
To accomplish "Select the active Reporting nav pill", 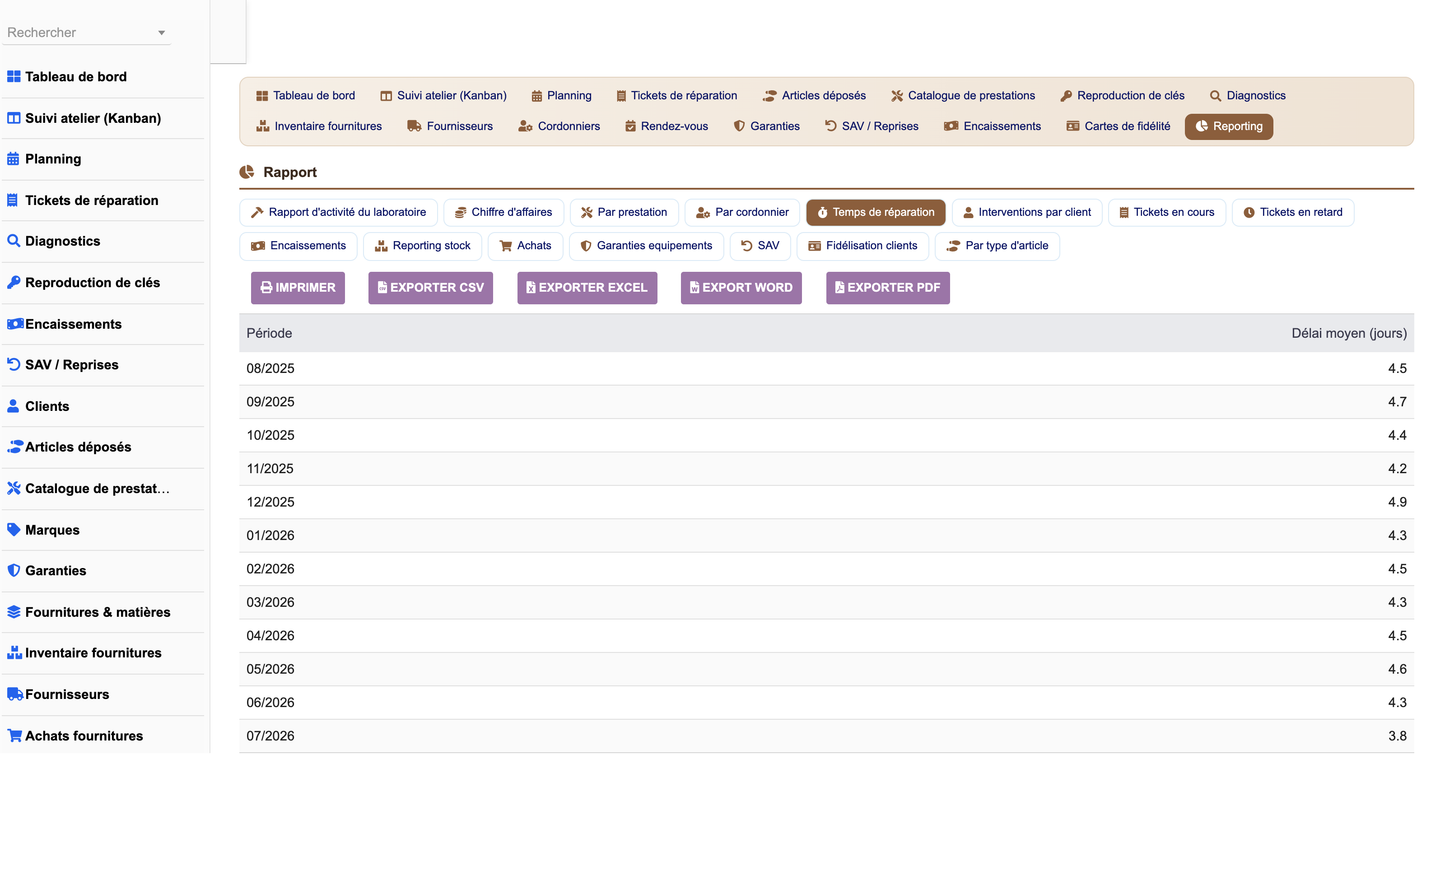I will pyautogui.click(x=1229, y=127).
